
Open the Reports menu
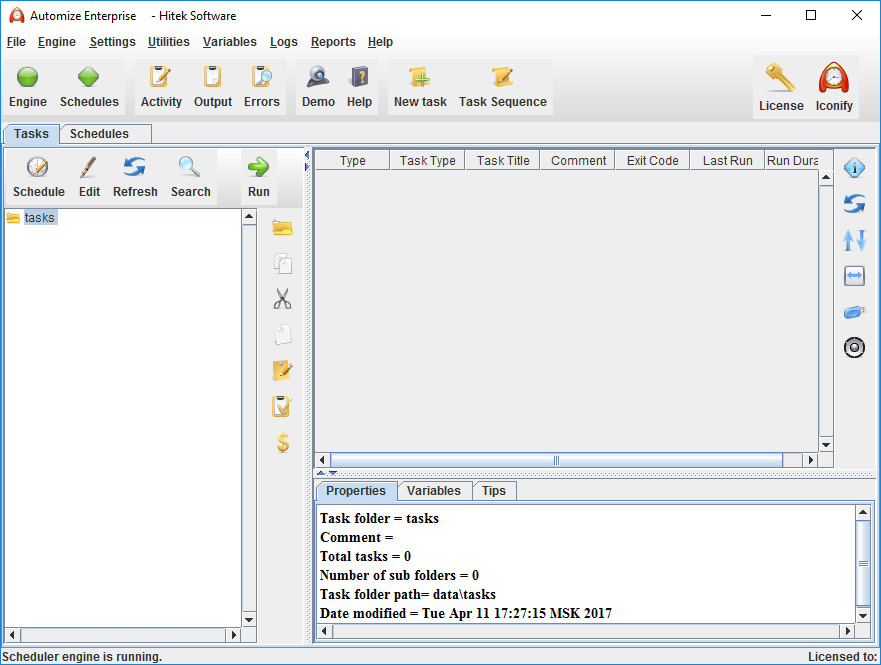[x=333, y=42]
